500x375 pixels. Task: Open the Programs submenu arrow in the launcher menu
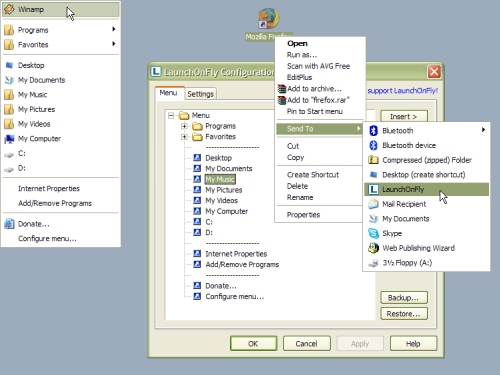(114, 29)
